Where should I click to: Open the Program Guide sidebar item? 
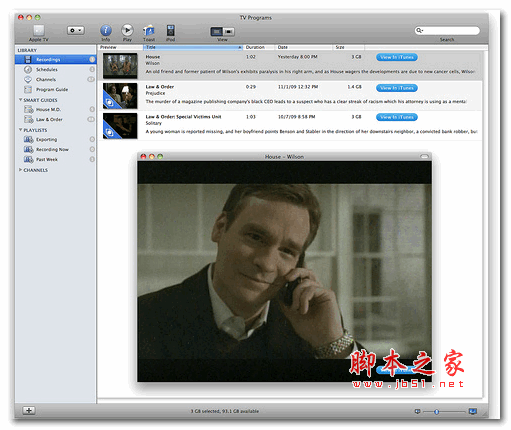coord(56,89)
